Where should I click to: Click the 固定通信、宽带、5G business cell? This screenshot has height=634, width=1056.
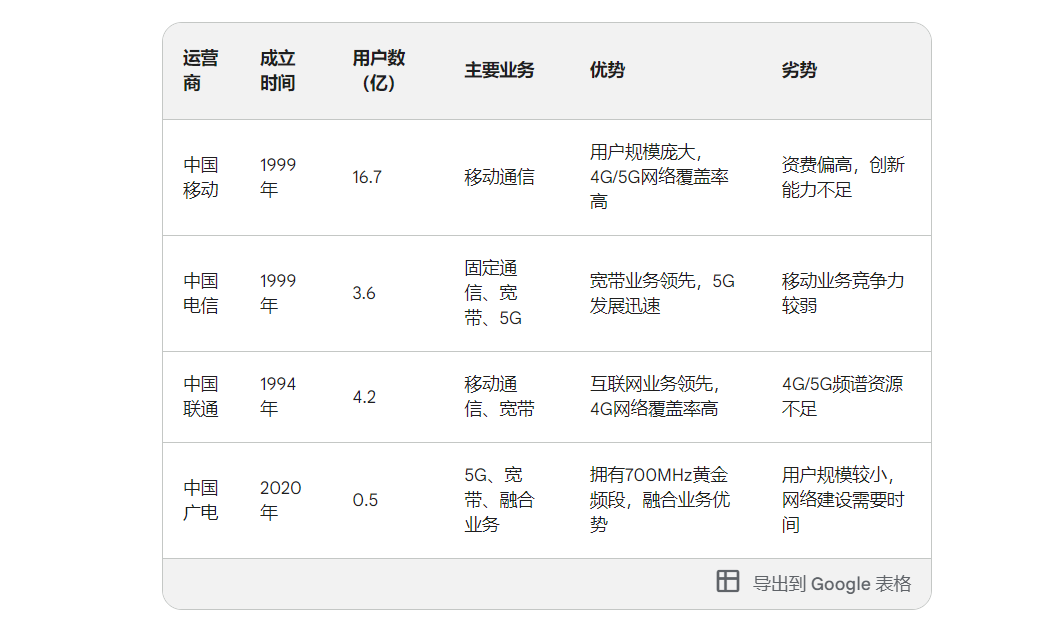[x=493, y=293]
